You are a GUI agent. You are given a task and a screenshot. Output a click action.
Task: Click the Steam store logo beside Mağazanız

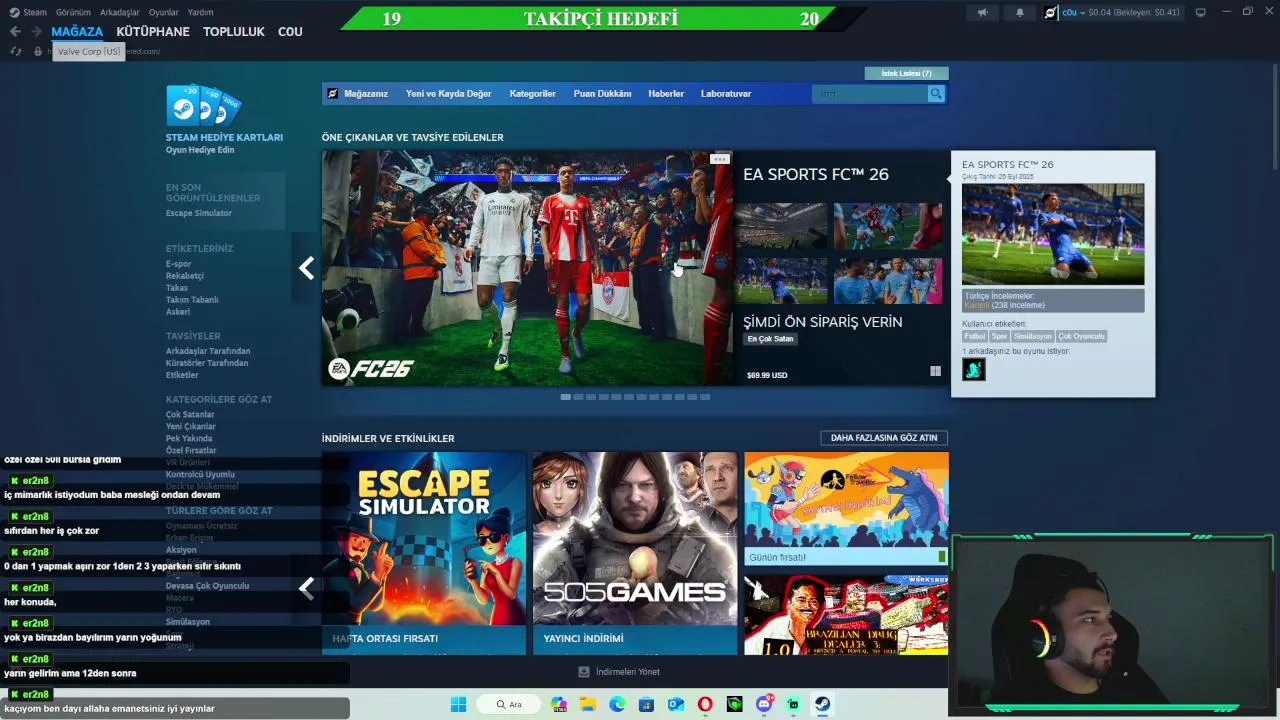pyautogui.click(x=333, y=93)
